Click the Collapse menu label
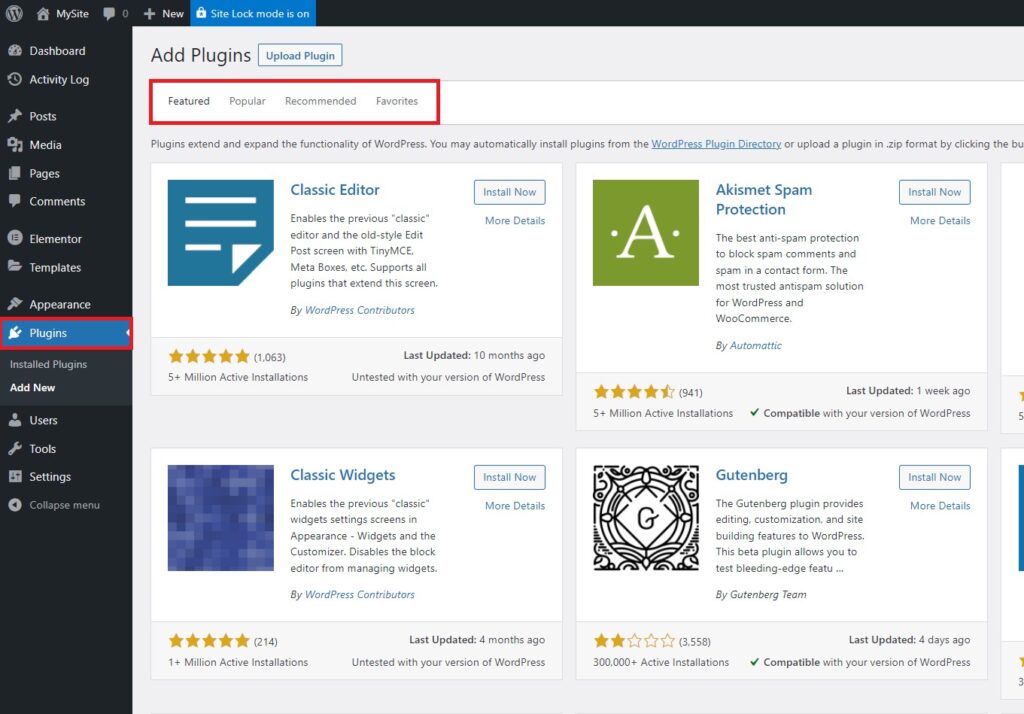The height and width of the screenshot is (714, 1024). [x=65, y=505]
